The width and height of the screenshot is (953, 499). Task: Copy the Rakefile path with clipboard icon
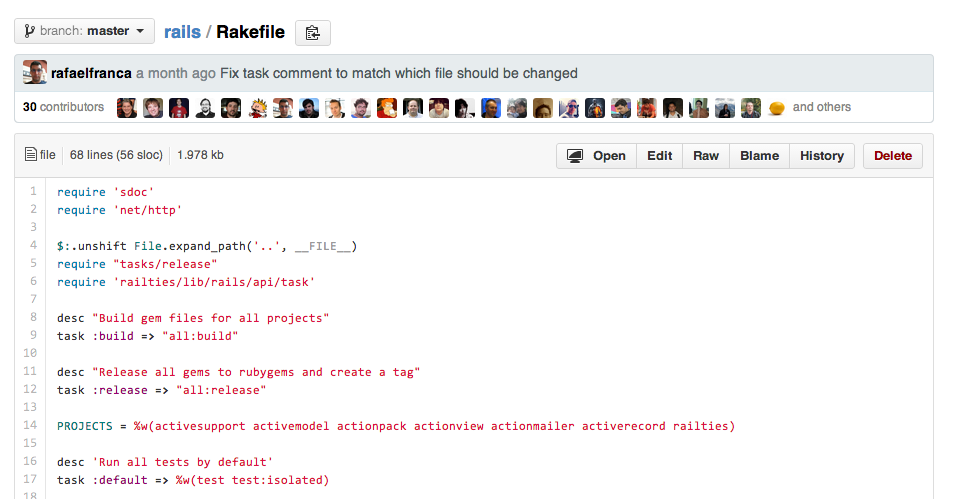pyautogui.click(x=313, y=32)
